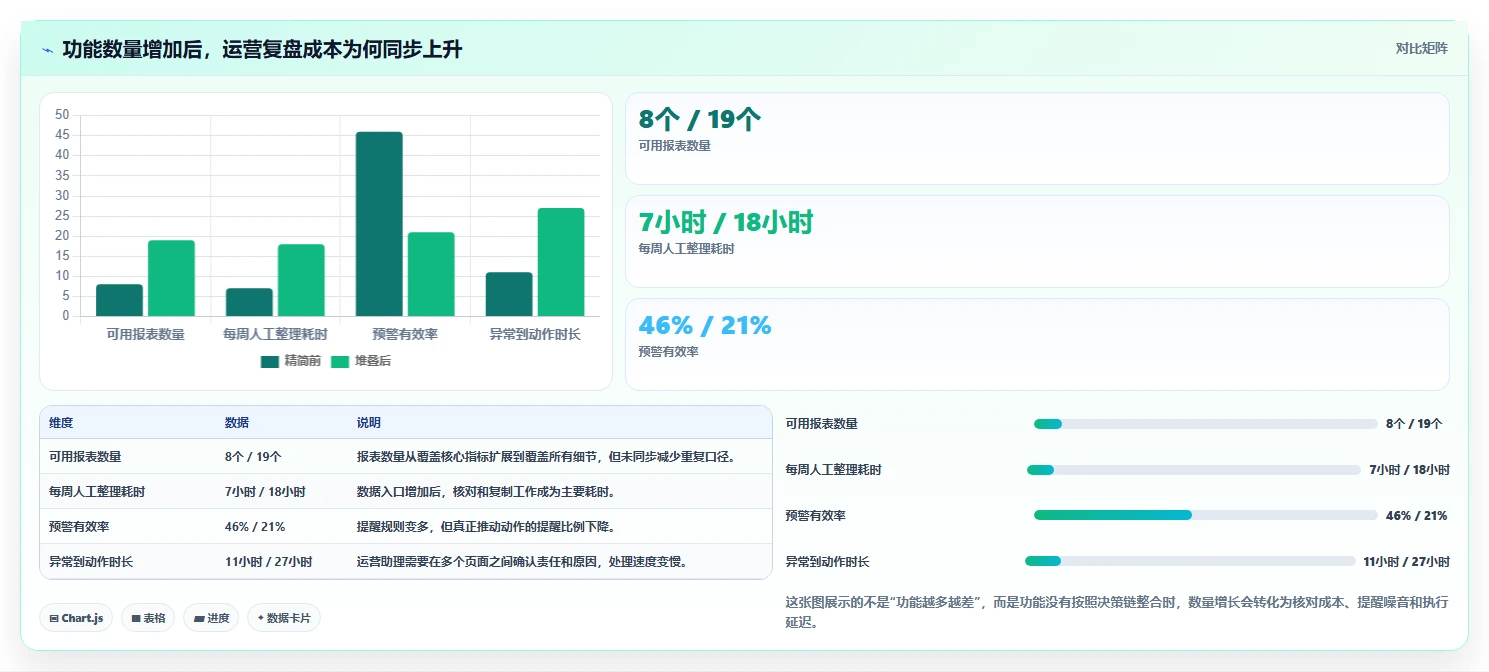Click the lightning icon before the title
Image resolution: width=1489 pixels, height=672 pixels.
47,50
